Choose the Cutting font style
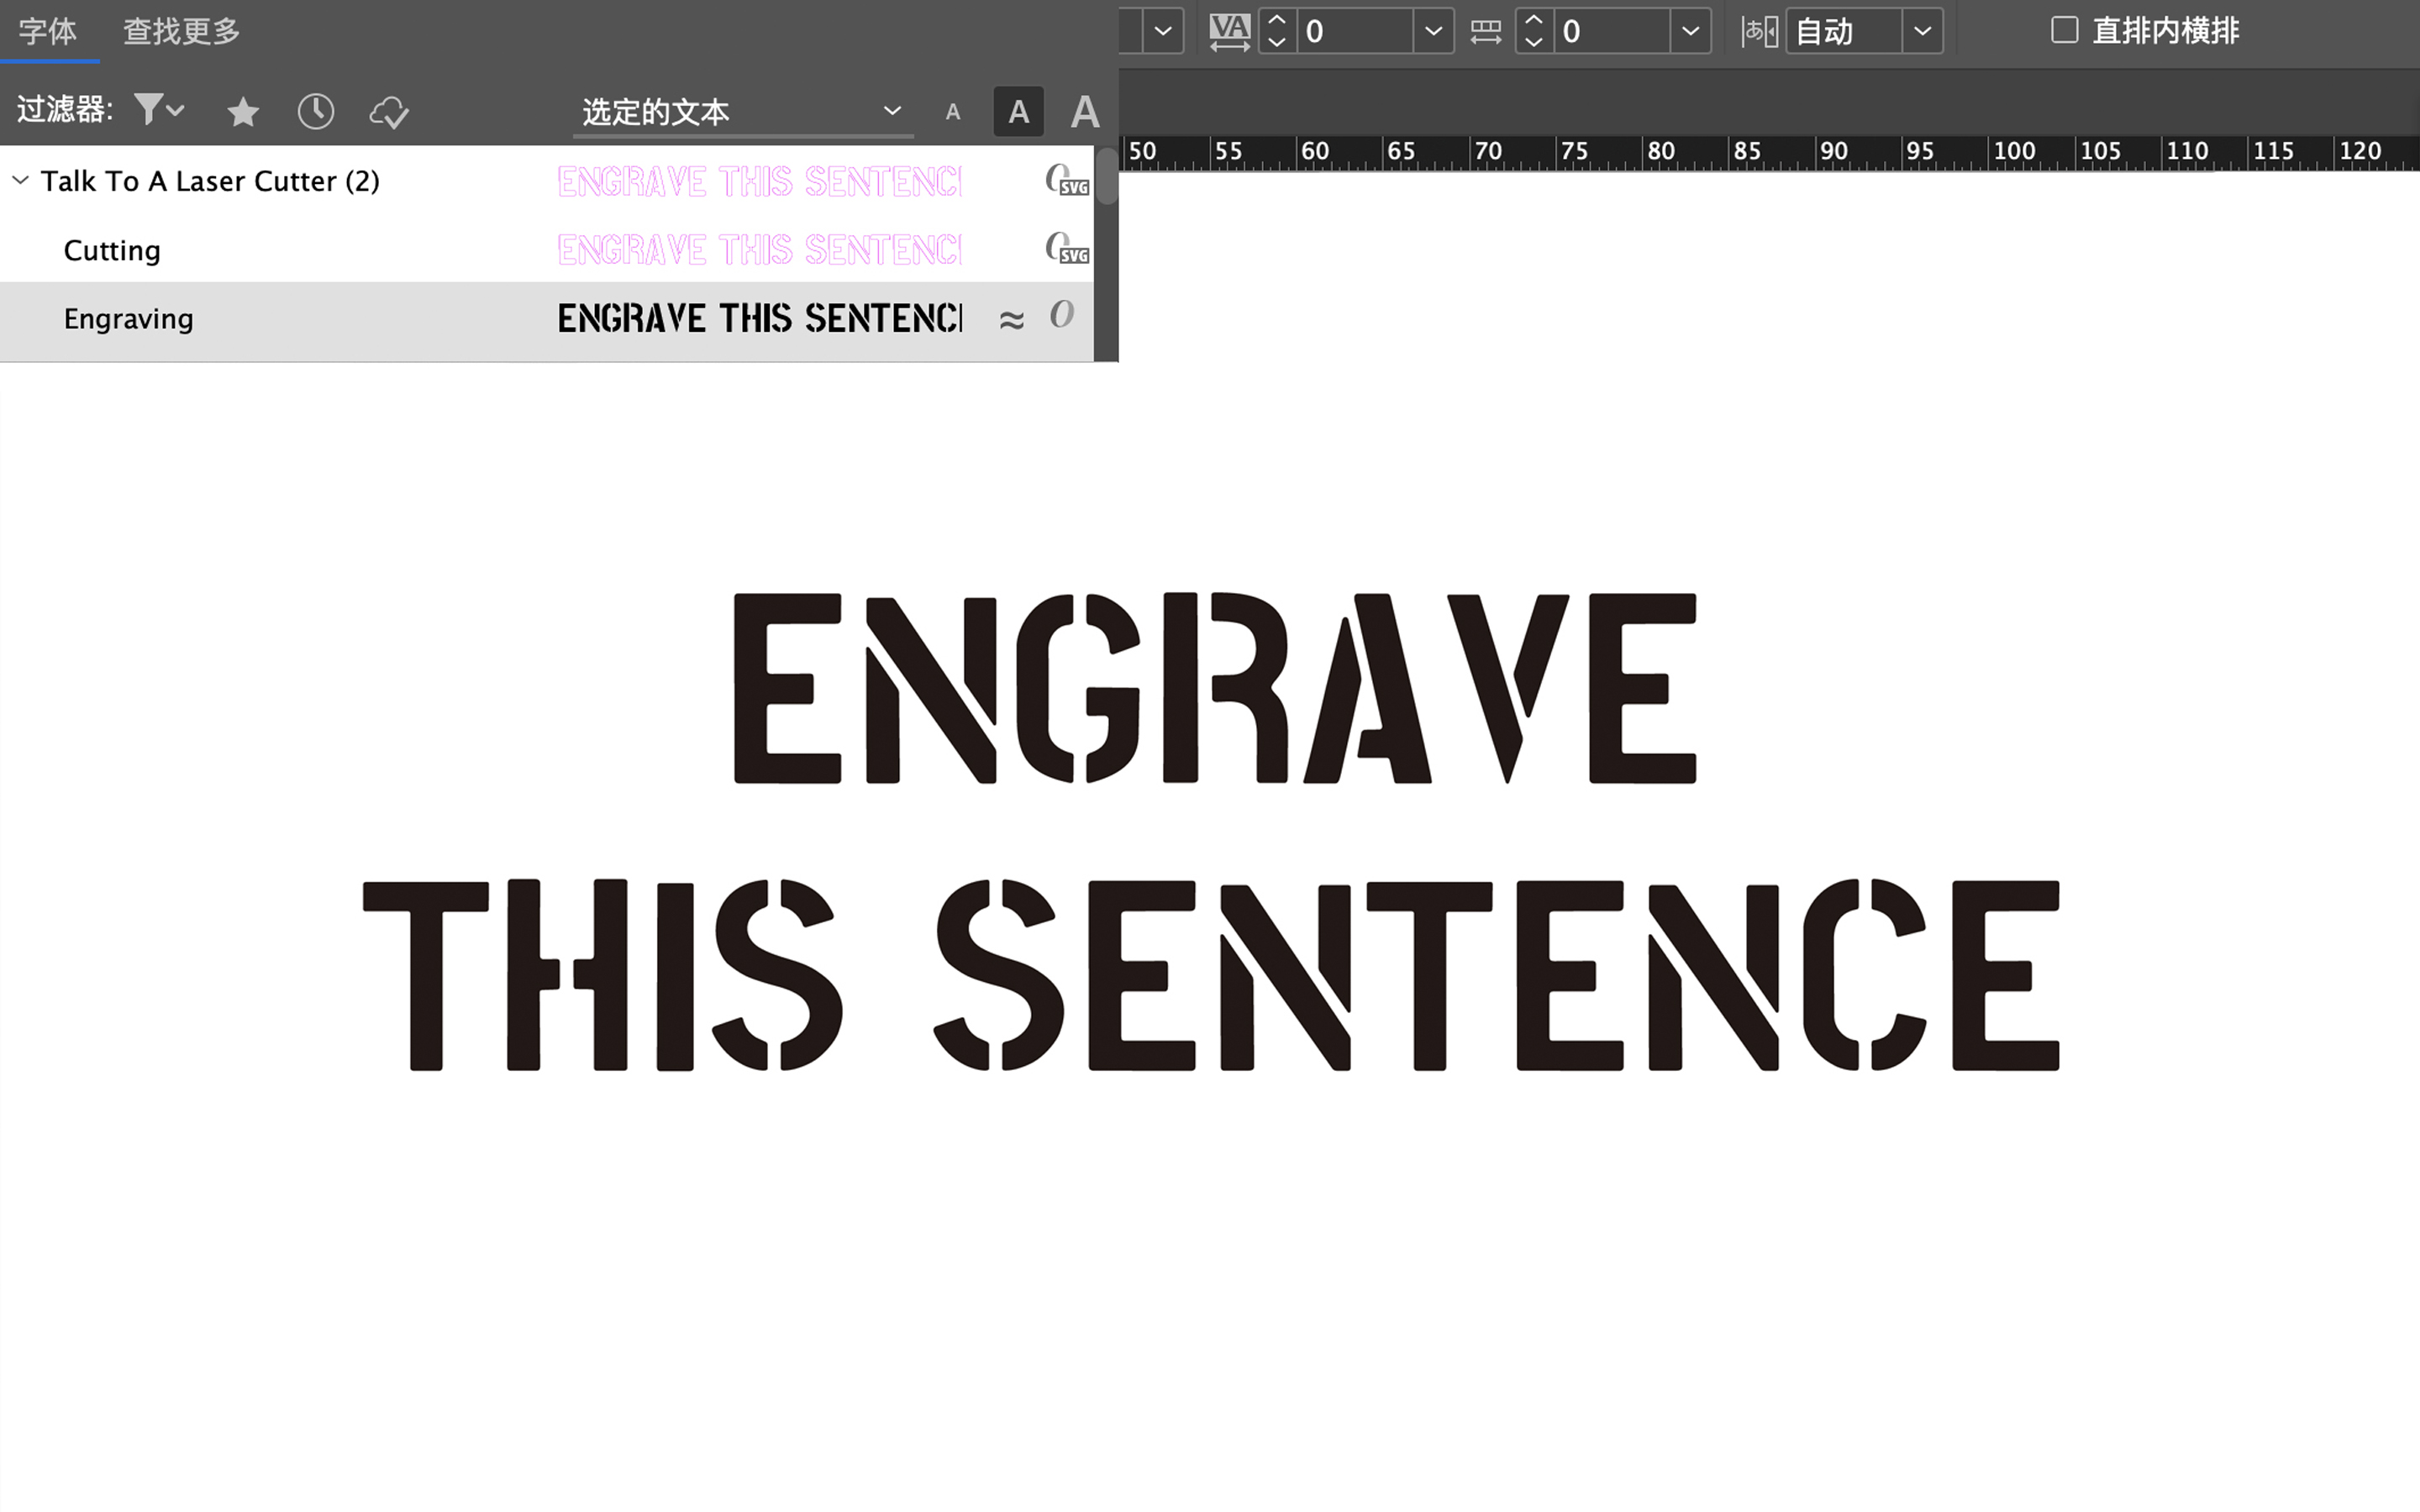Viewport: 2420px width, 1512px height. pos(112,250)
